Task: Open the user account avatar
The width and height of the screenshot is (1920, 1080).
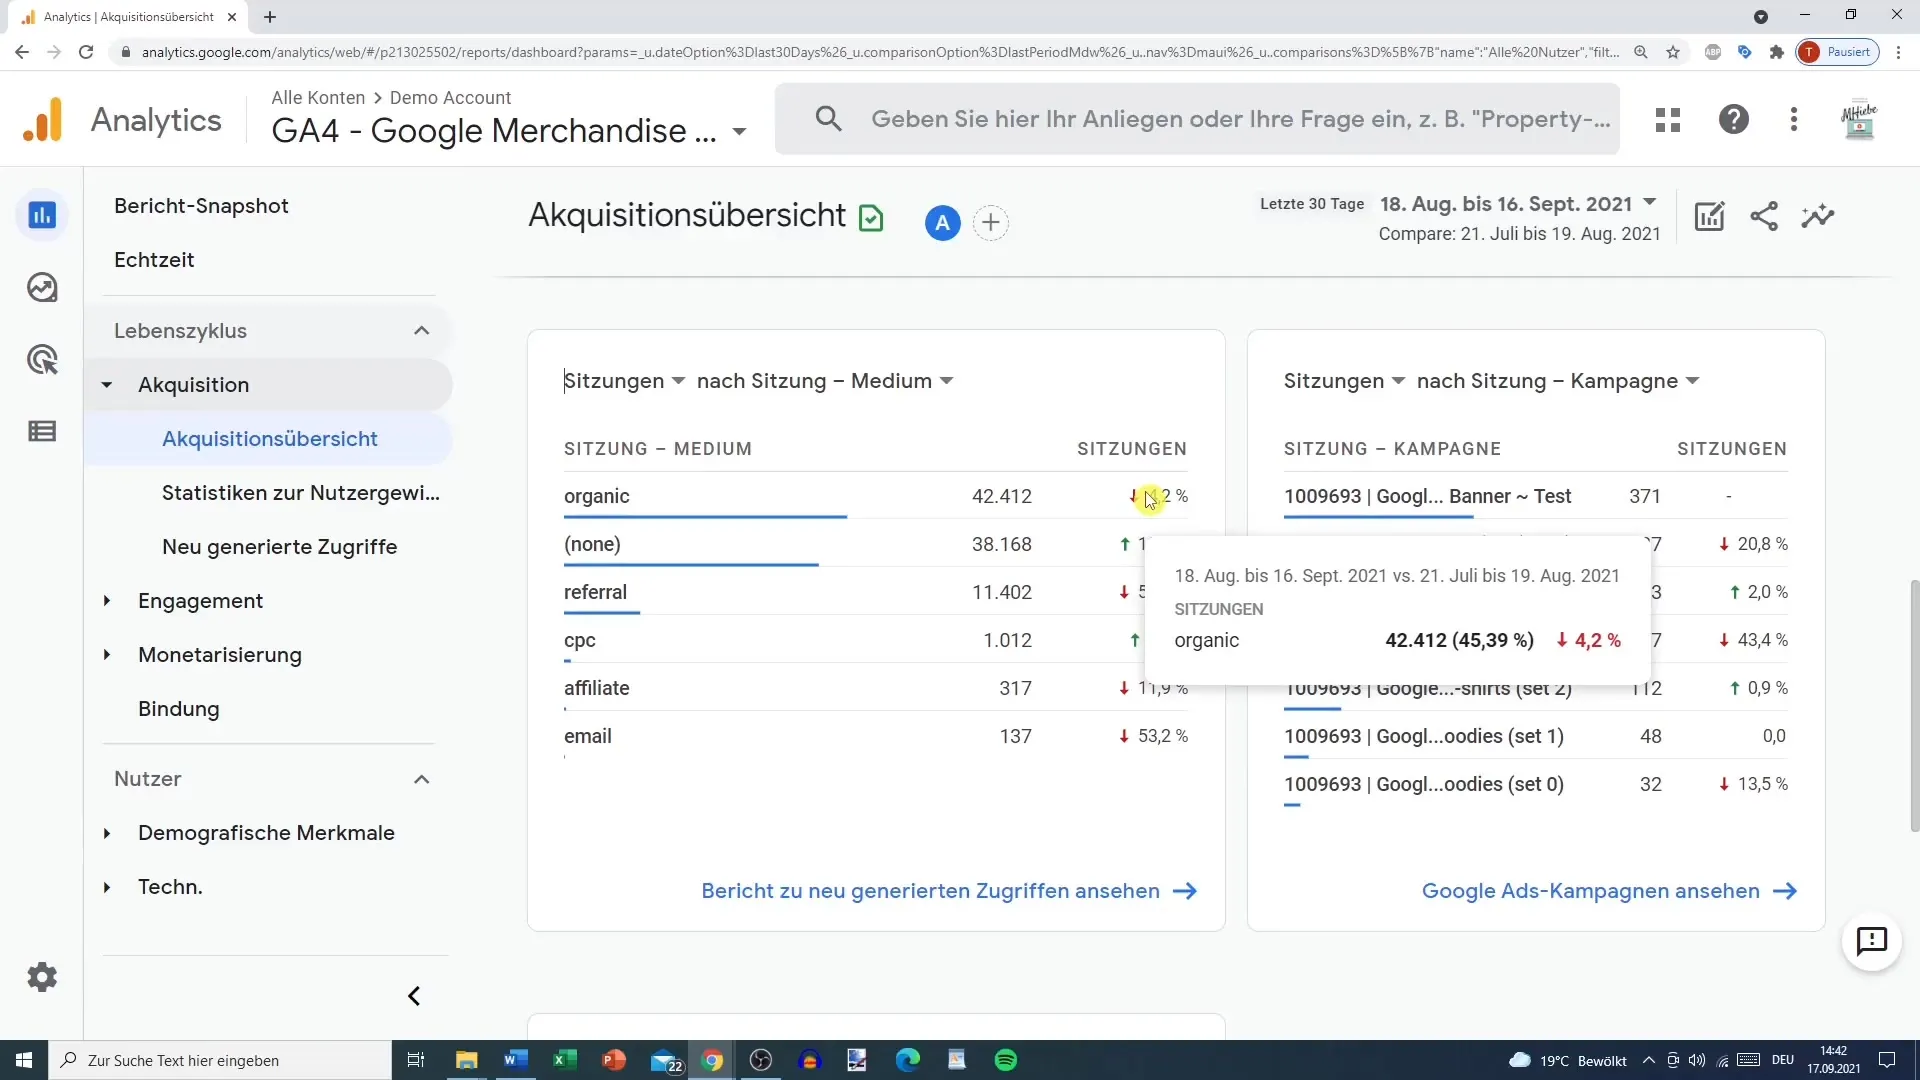Action: tap(1859, 121)
